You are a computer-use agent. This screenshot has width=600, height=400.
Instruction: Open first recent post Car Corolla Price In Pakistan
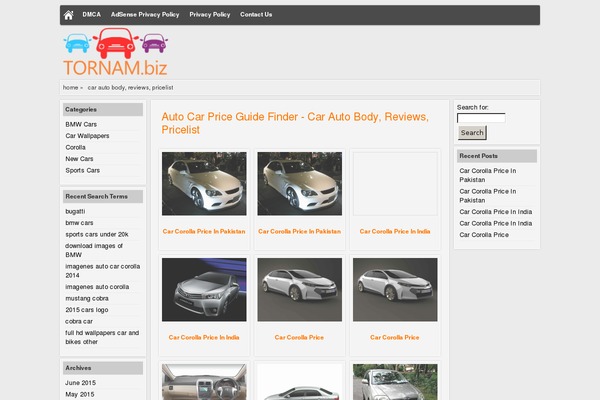[x=488, y=175]
